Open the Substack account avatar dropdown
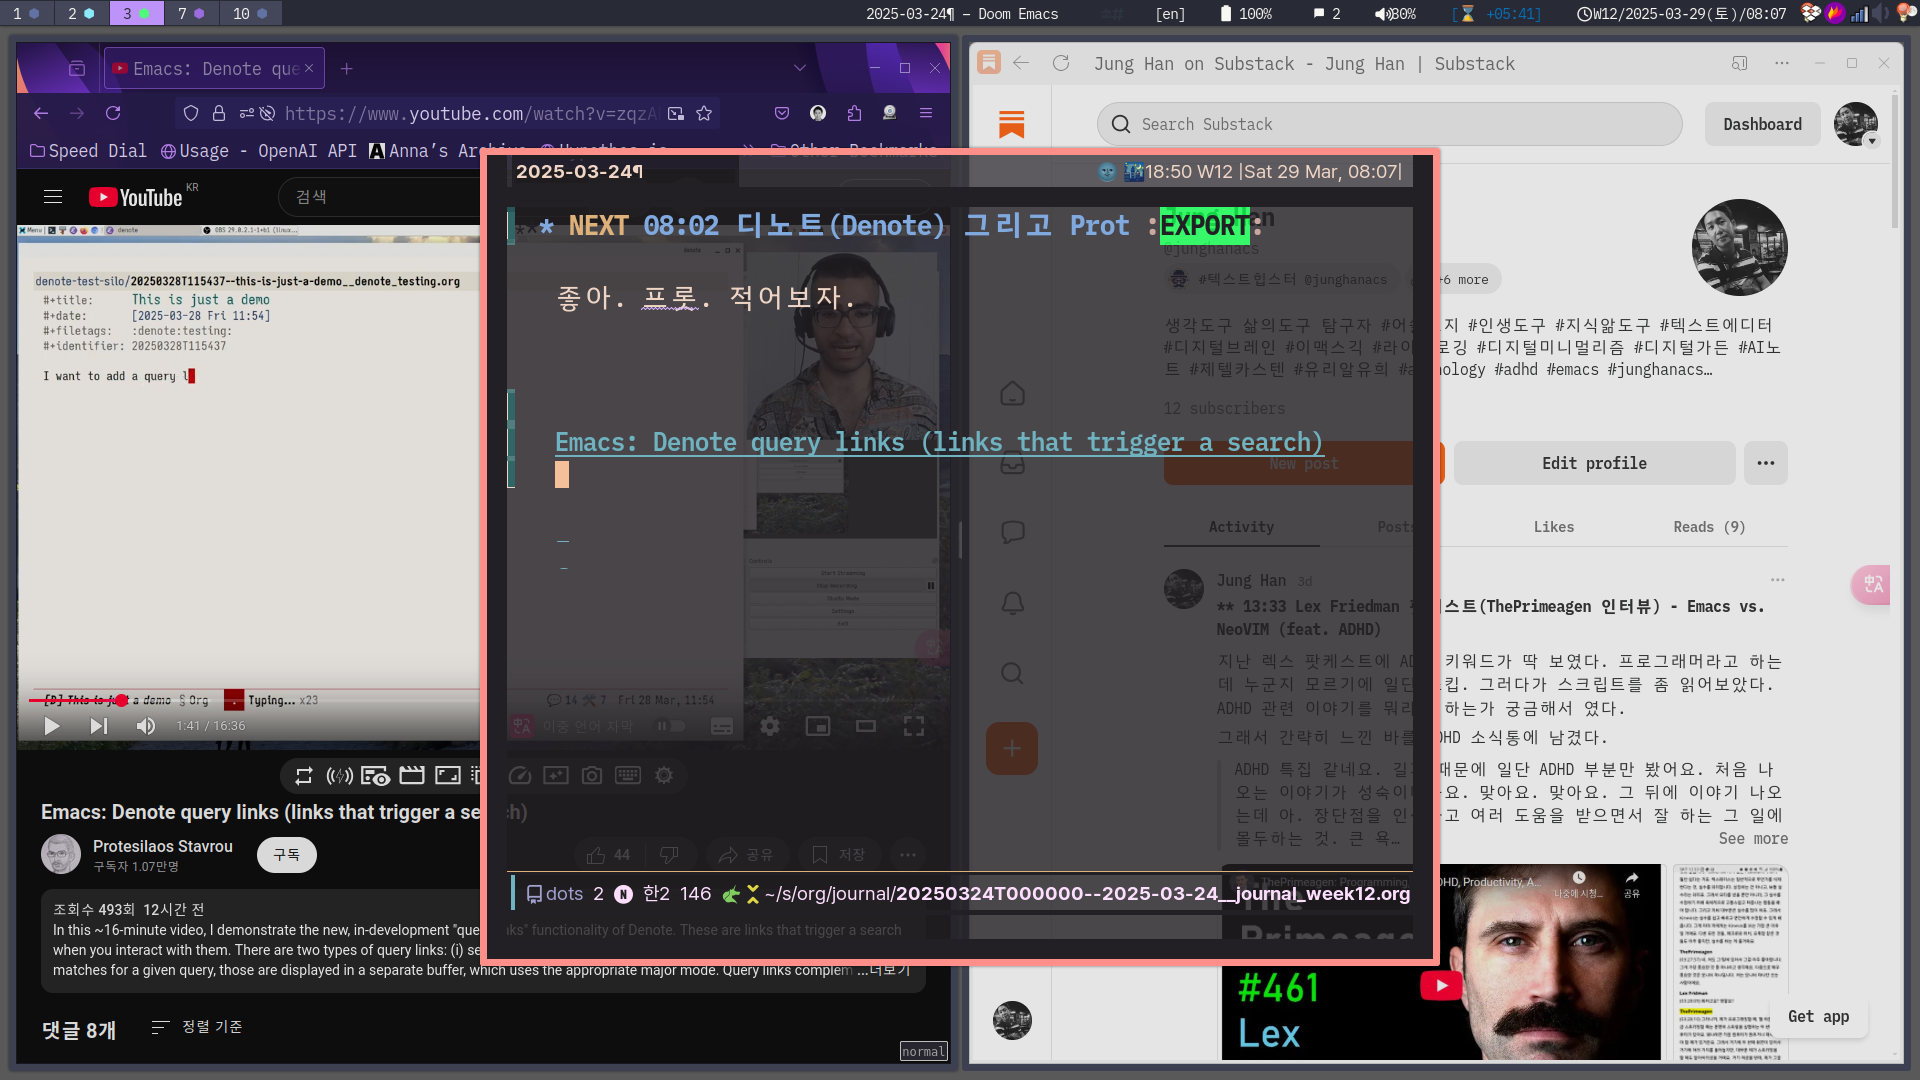Viewport: 1920px width, 1080px height. pos(1856,124)
